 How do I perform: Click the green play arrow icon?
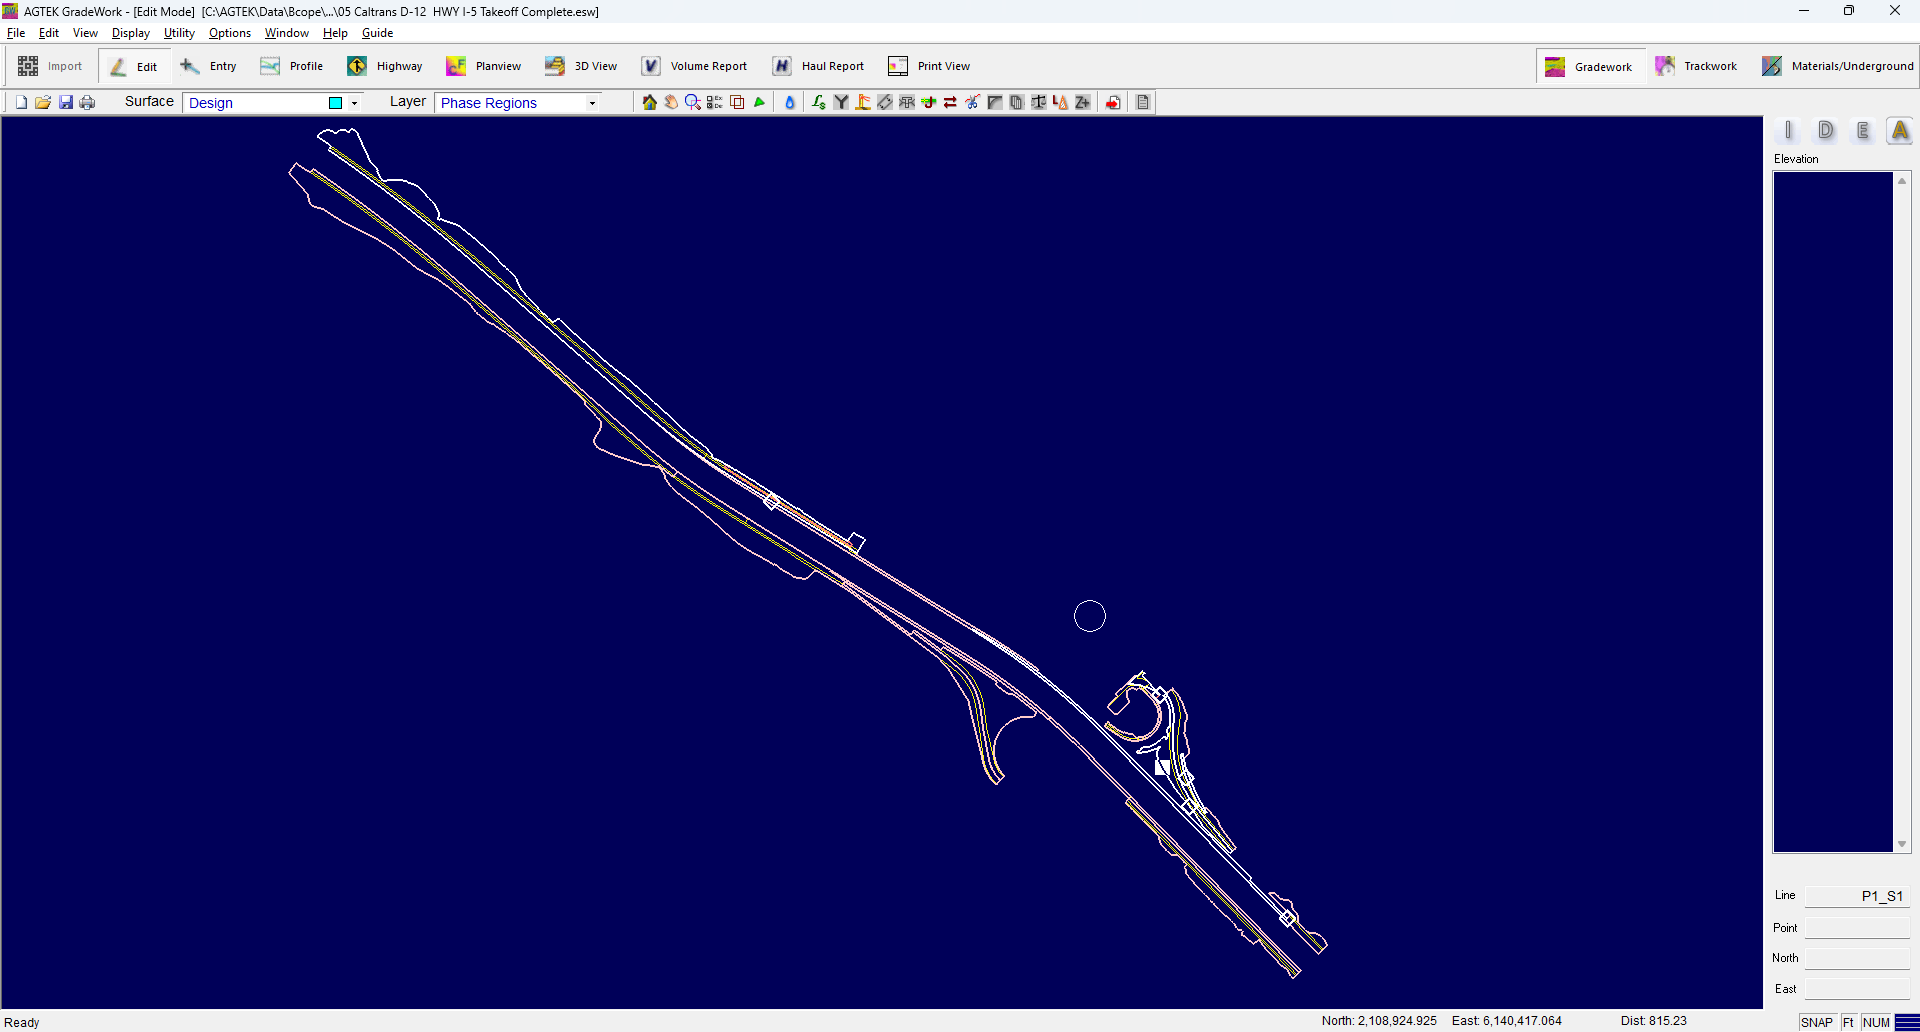point(759,102)
